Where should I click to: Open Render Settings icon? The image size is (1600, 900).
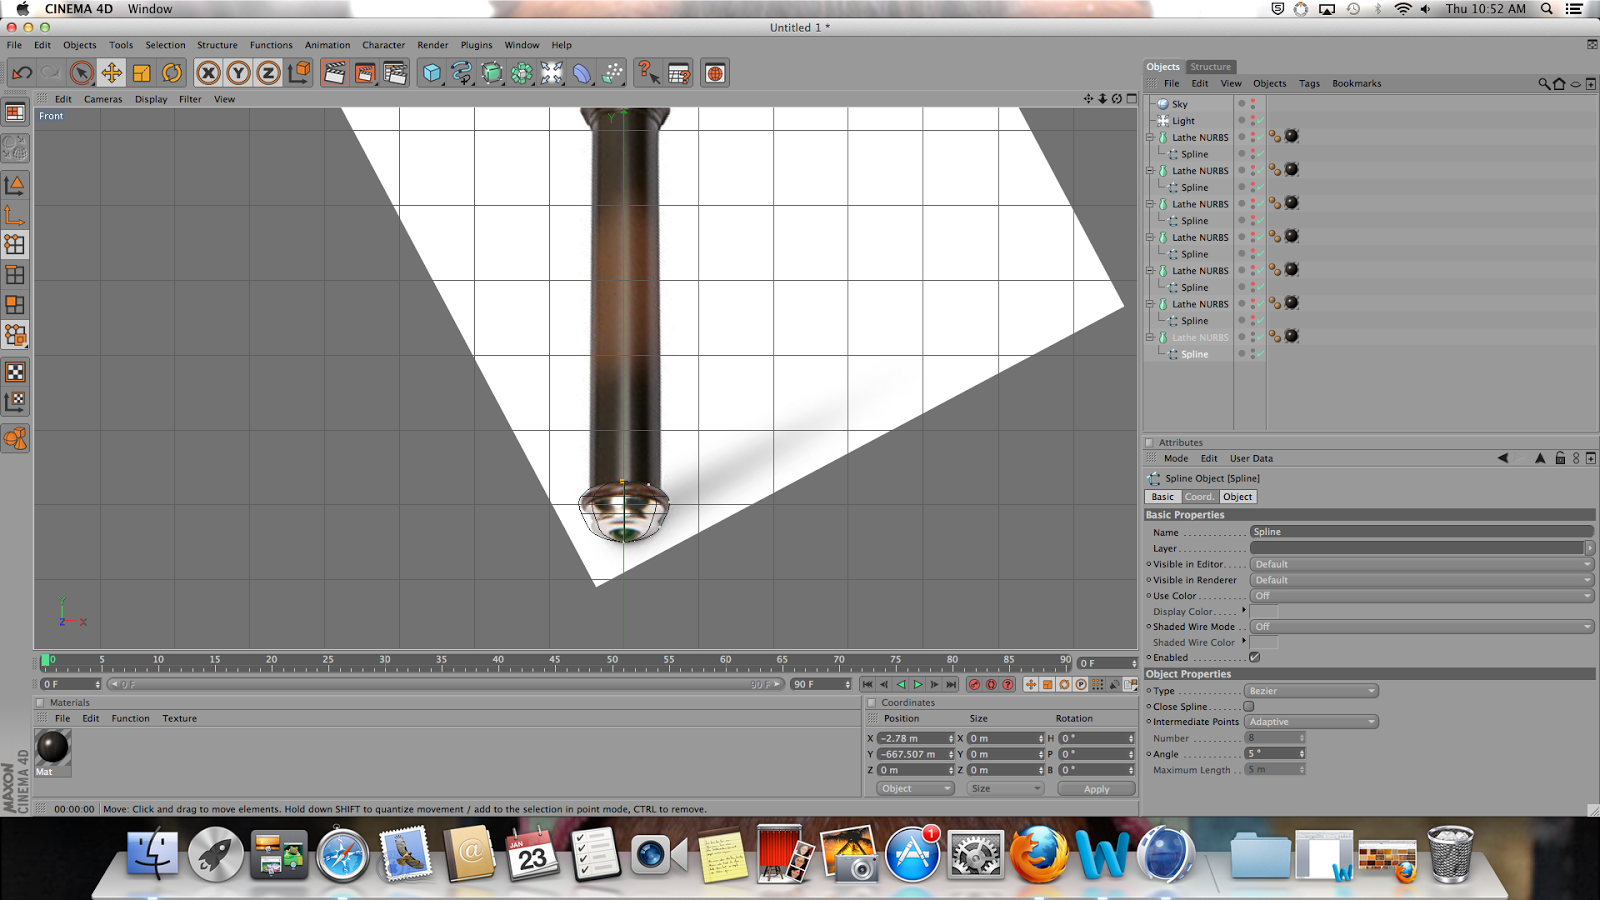tap(395, 73)
